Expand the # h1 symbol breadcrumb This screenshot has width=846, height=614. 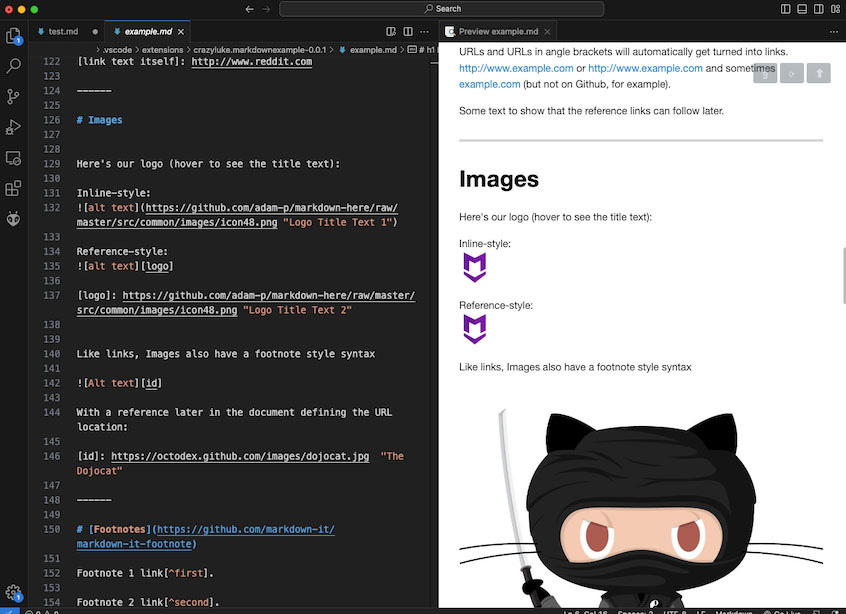tap(421, 50)
